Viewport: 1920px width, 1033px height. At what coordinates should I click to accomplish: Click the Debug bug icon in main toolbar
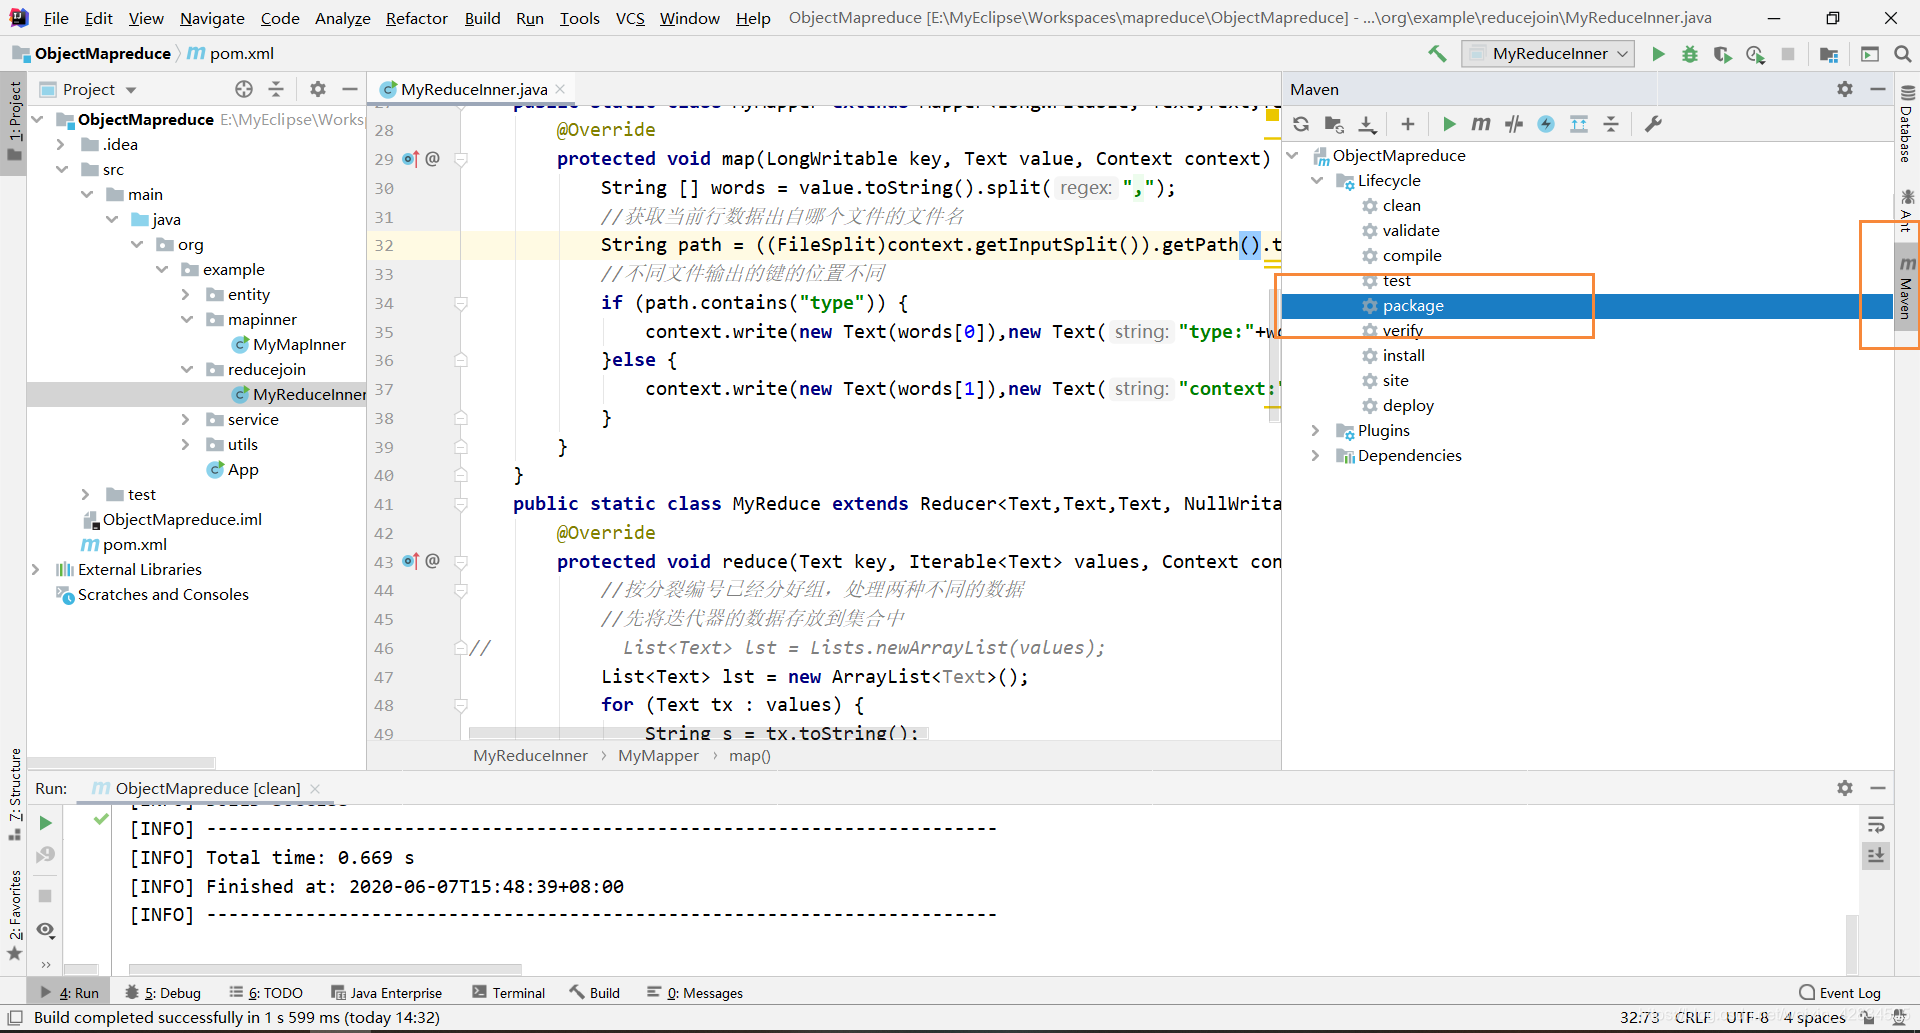[x=1690, y=54]
